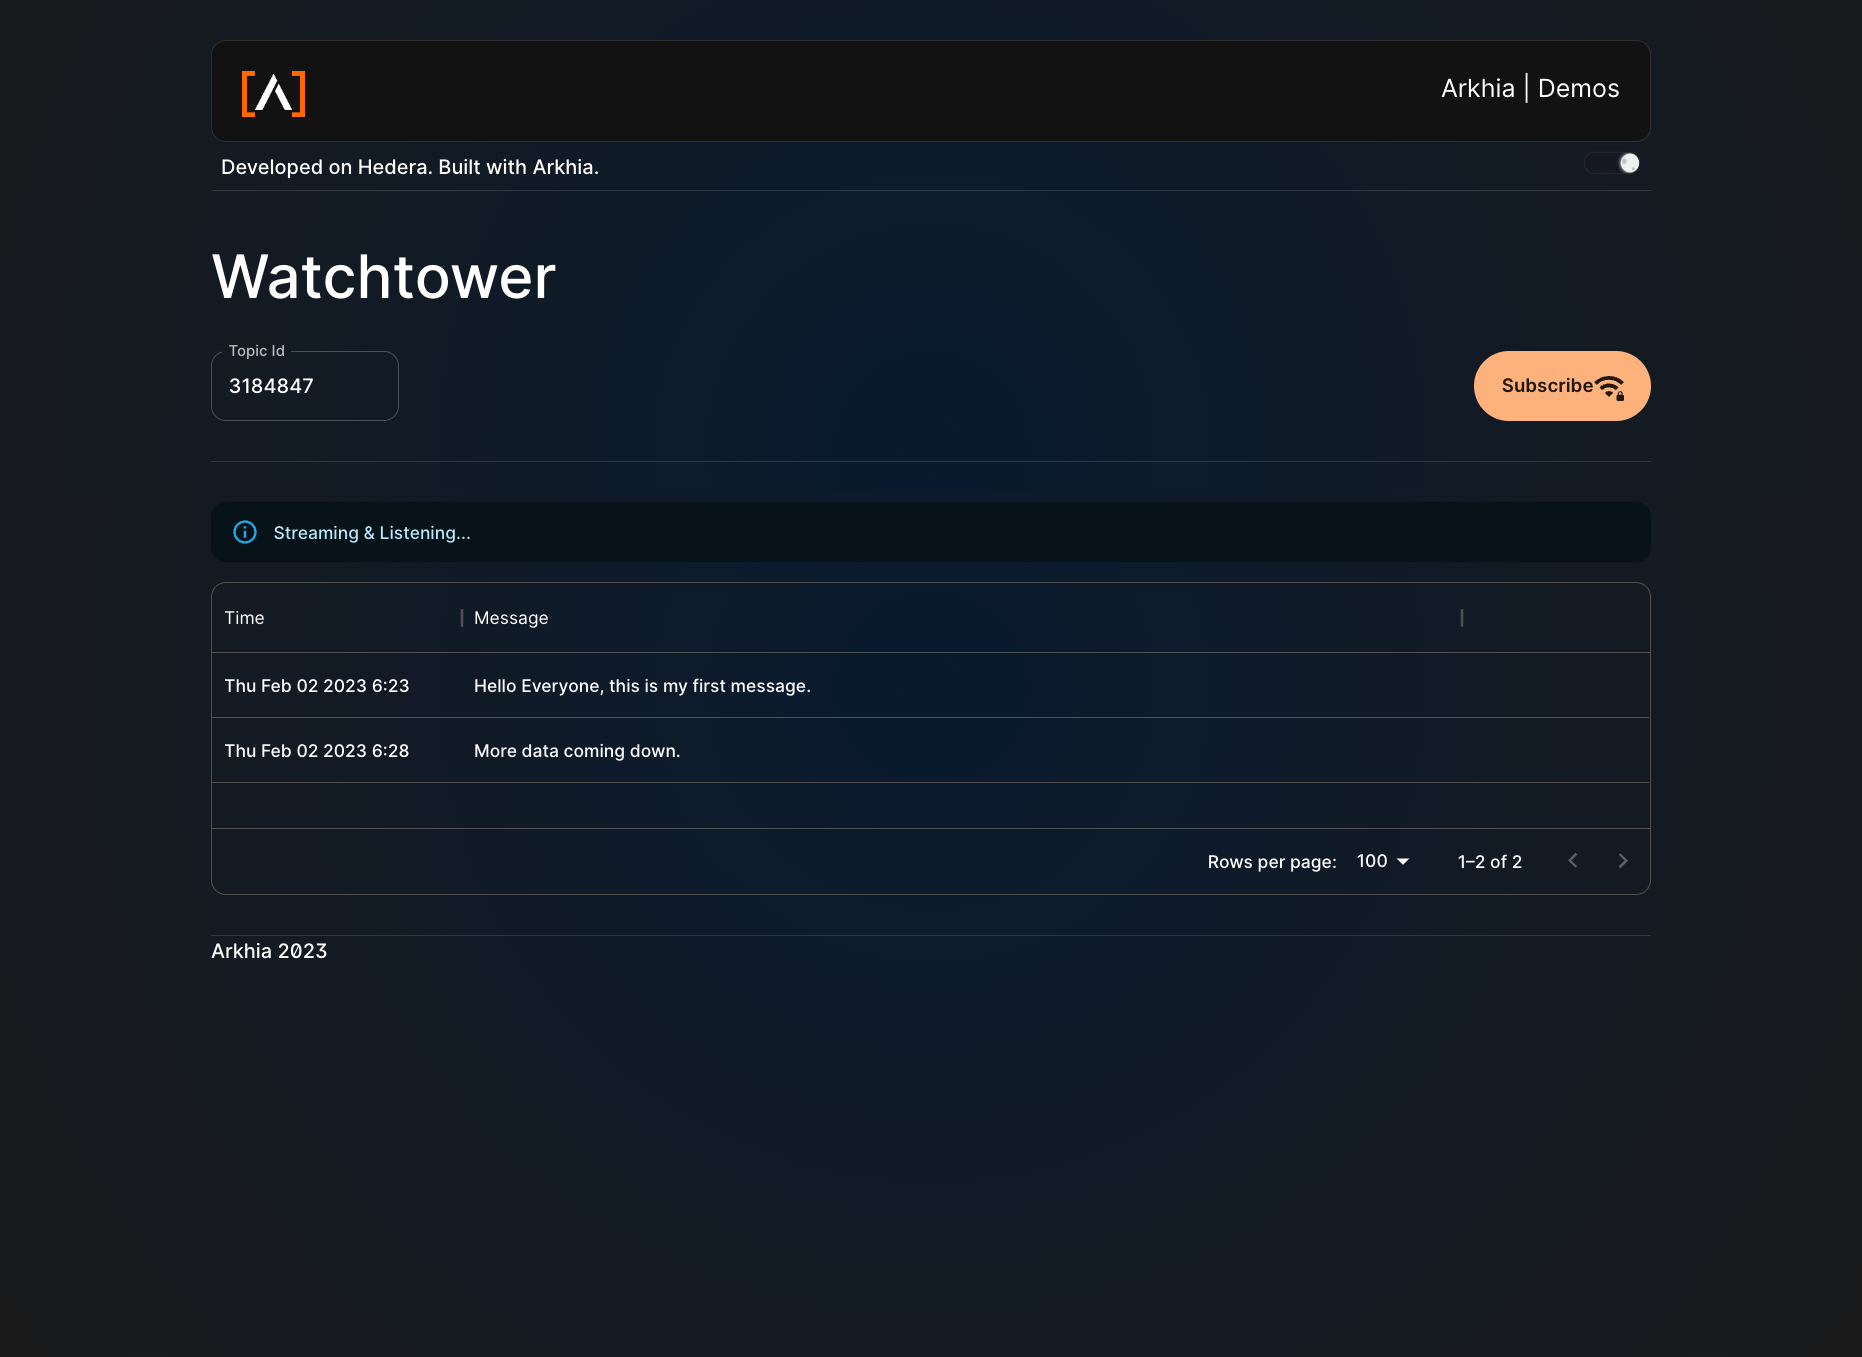This screenshot has height=1357, width=1862.
Task: Select the 'Thu Feb 02 2023 6:28' cell
Action: [317, 751]
